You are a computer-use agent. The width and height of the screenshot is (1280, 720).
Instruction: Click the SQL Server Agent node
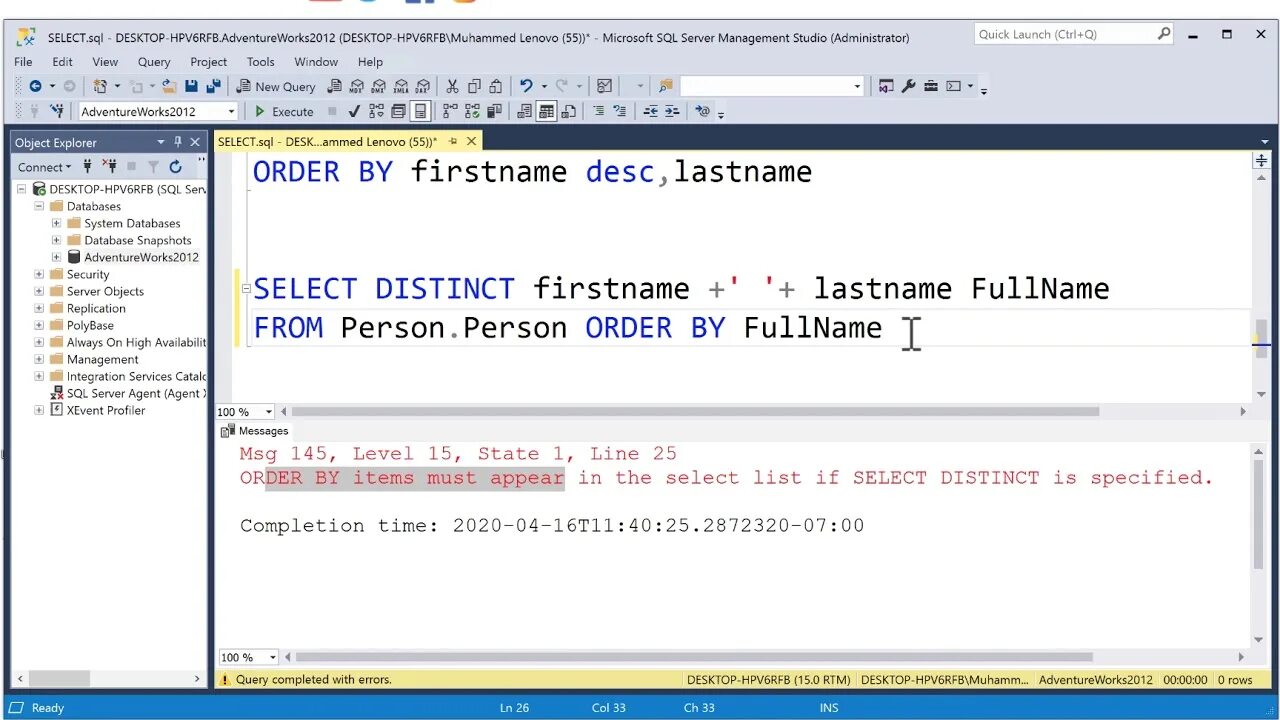click(x=136, y=393)
